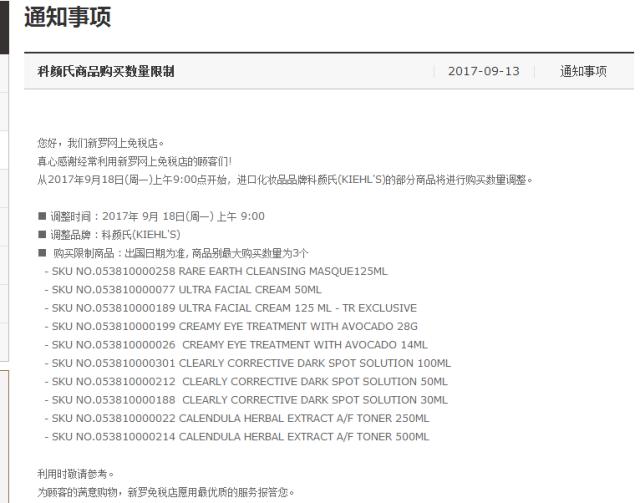Click the 调整品牌：科颜氏(KIEHL'S) line
640x503 pixels.
coord(109,235)
